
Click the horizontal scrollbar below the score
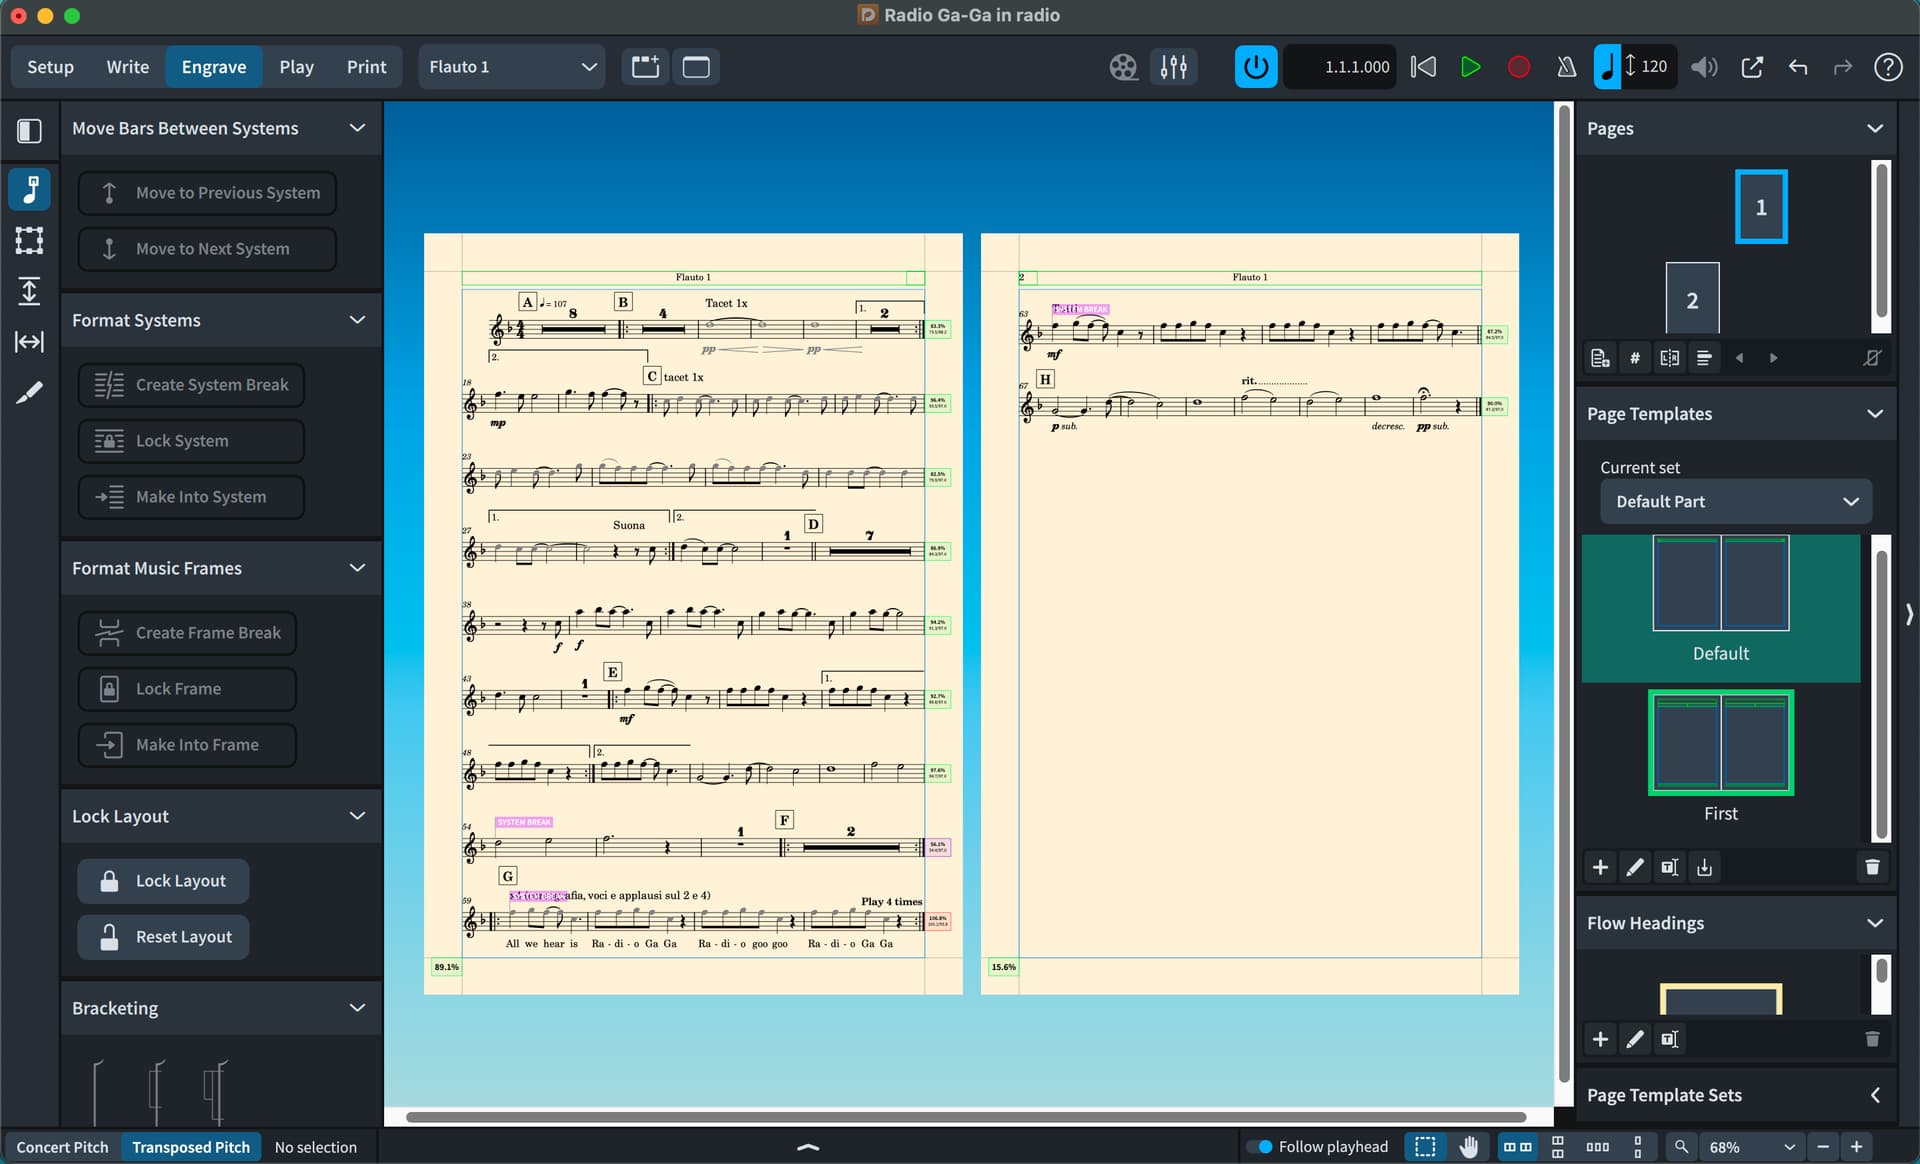(x=966, y=1117)
